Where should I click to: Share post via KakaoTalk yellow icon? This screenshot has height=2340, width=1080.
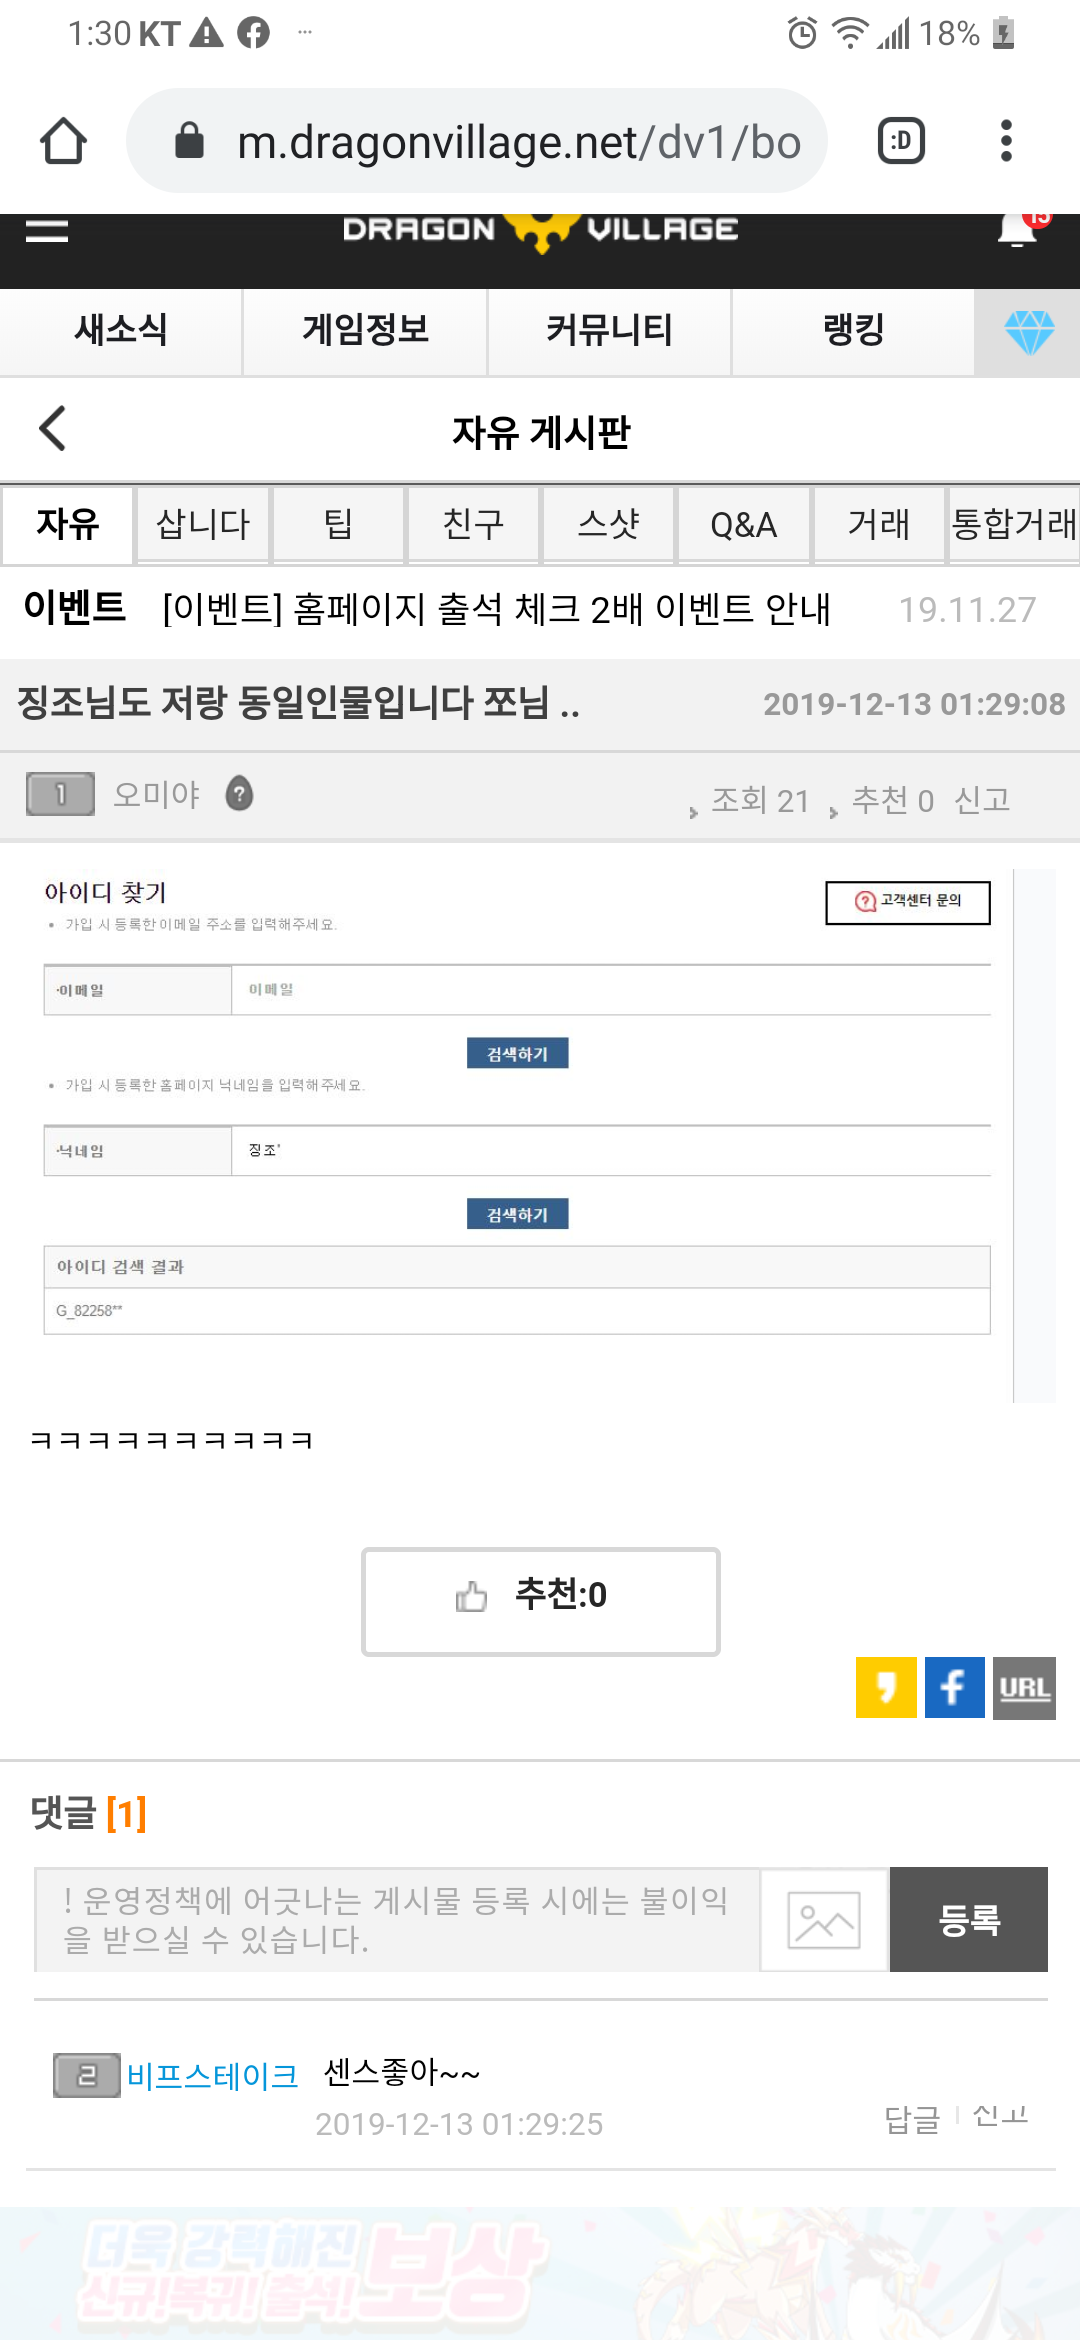pyautogui.click(x=886, y=1688)
